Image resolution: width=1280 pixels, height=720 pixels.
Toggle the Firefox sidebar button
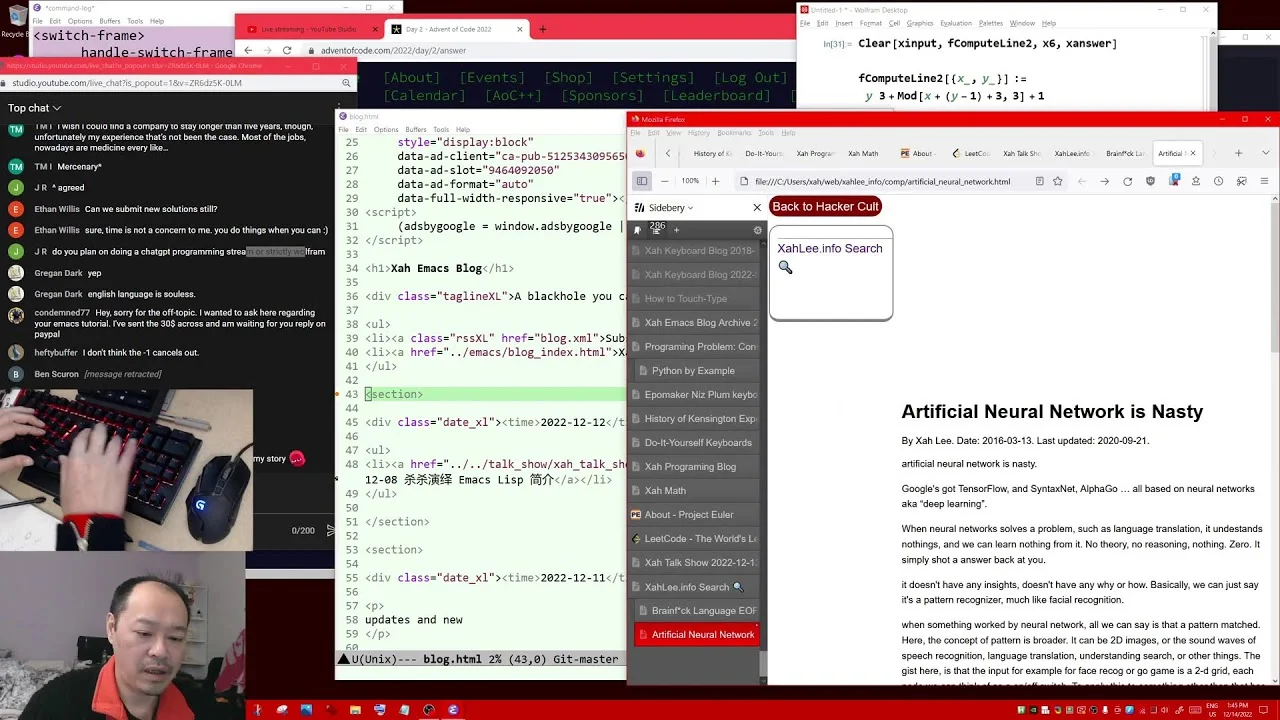pyautogui.click(x=642, y=181)
